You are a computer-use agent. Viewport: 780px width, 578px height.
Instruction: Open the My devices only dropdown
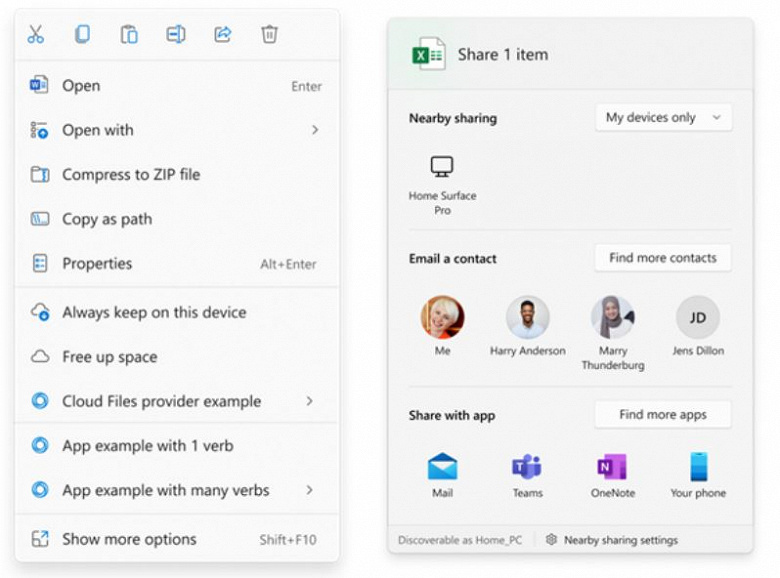coord(663,117)
